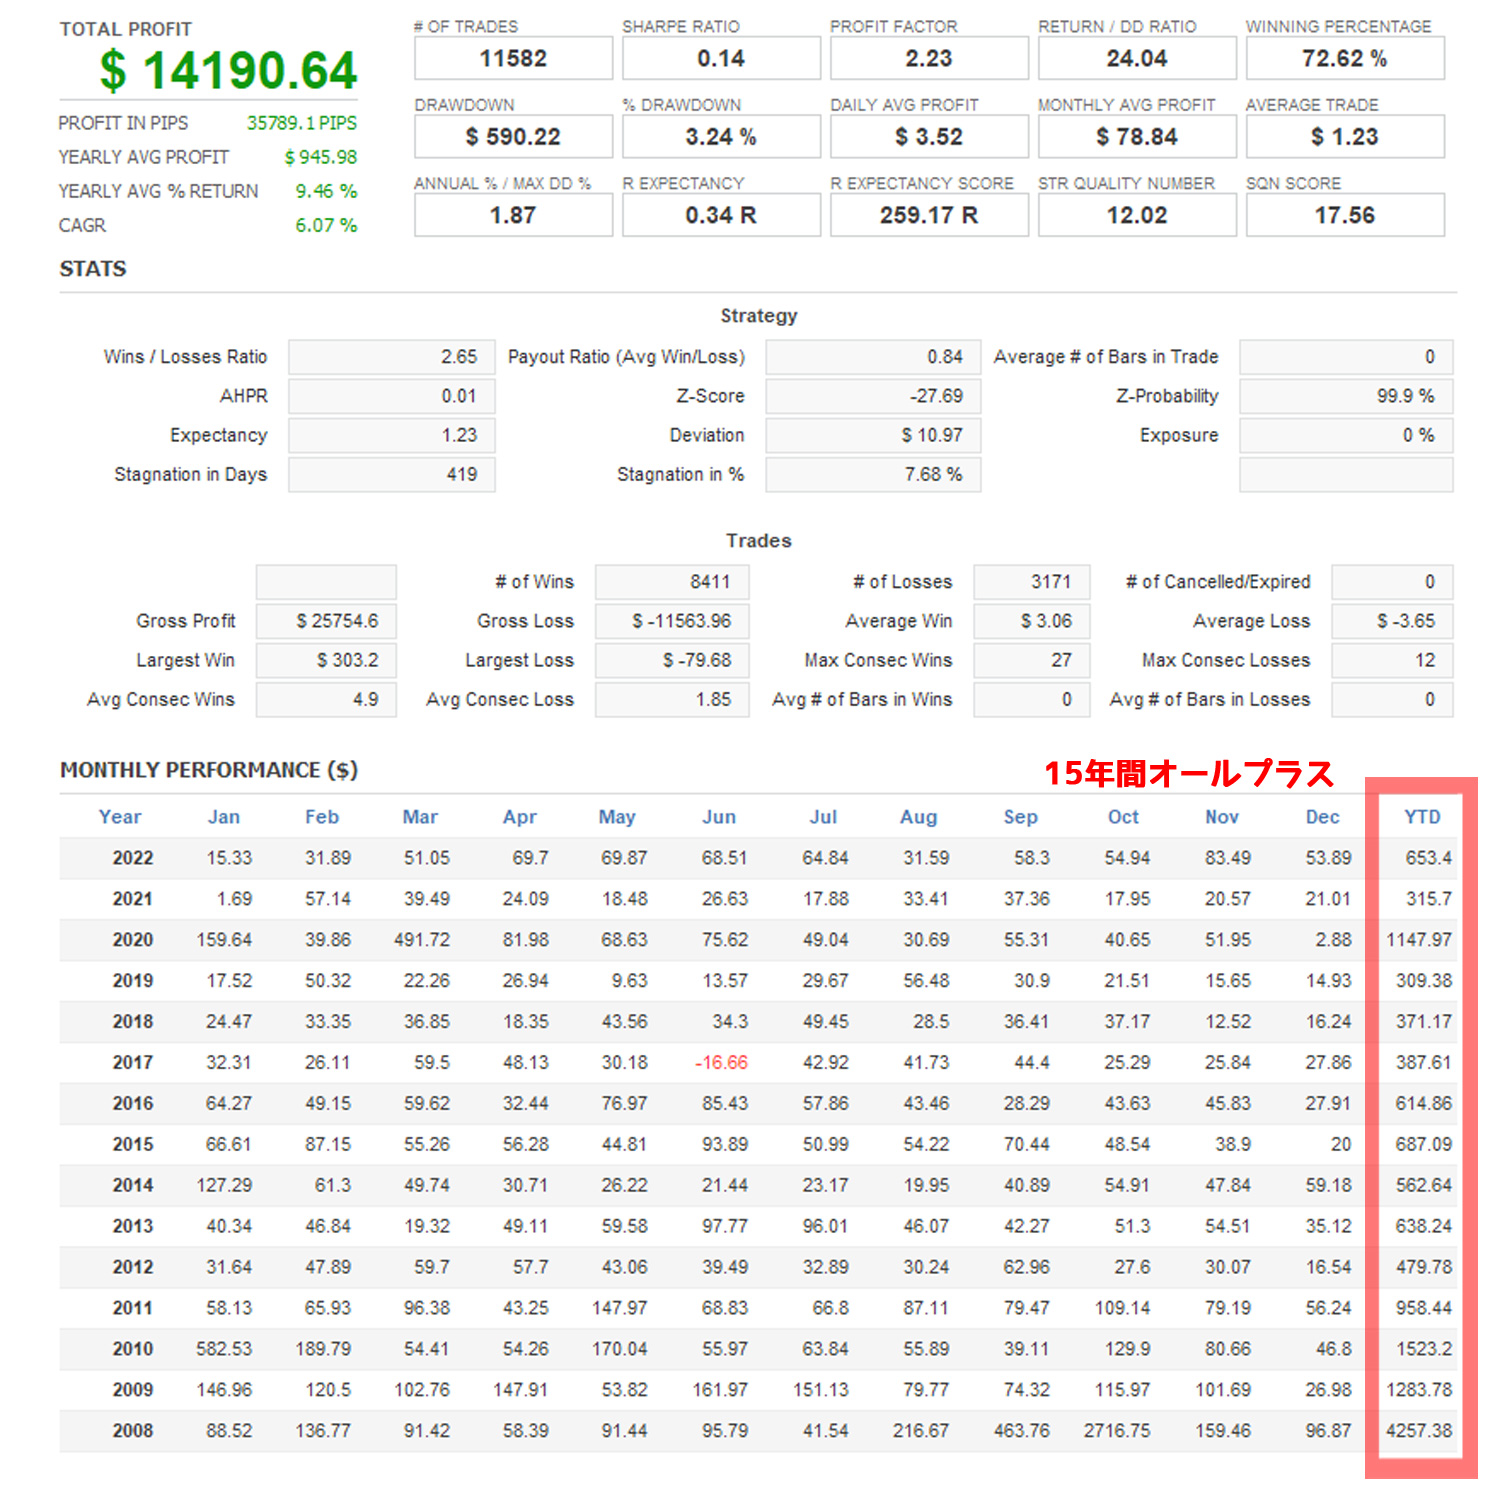Click the Winning Percentage value box
The width and height of the screenshot is (1500, 1486).
tap(1344, 59)
